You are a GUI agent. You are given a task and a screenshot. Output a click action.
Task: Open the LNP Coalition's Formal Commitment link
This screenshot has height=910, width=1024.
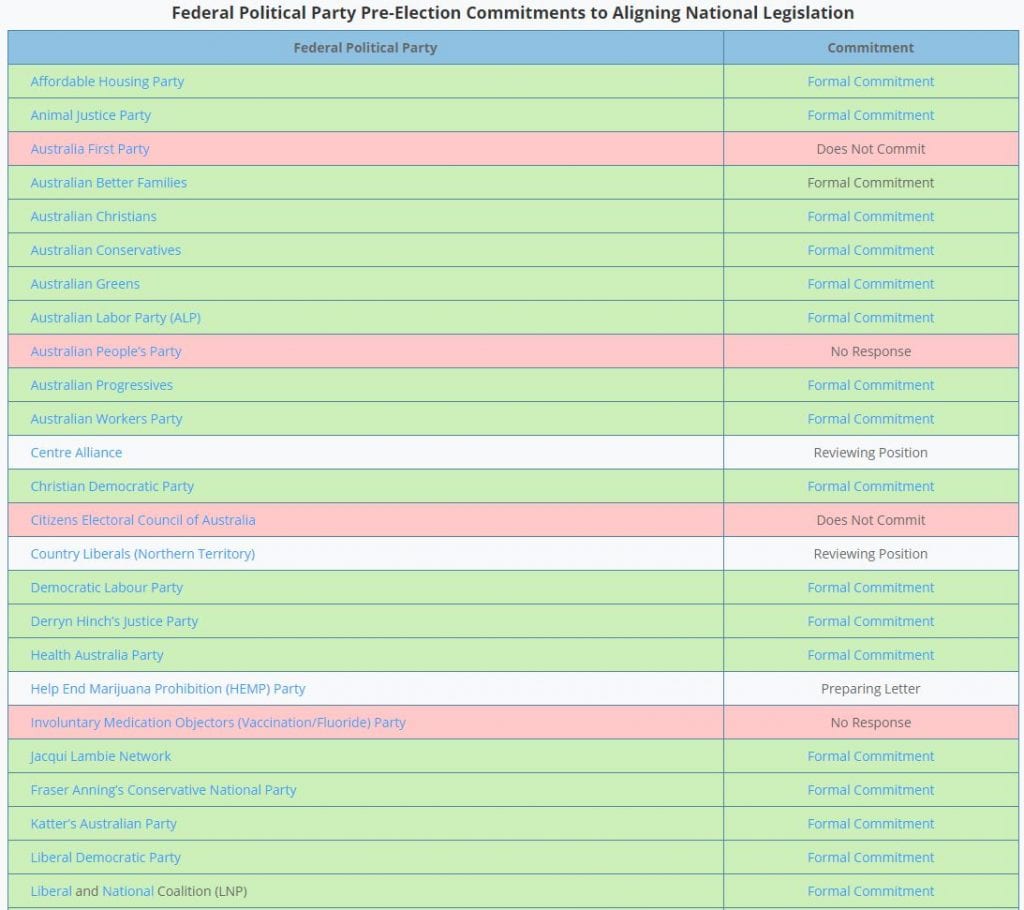click(x=871, y=891)
